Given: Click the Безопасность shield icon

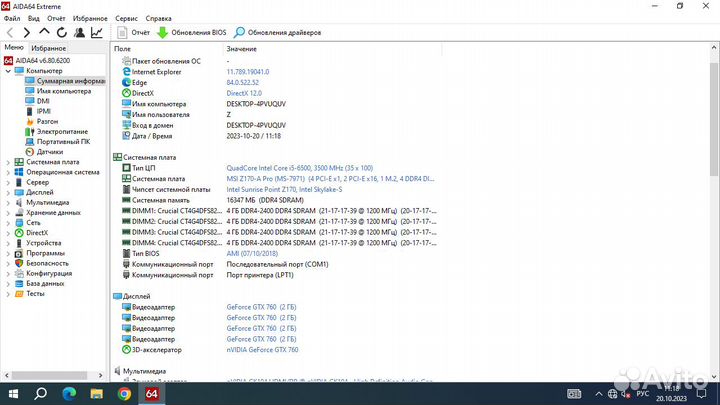Looking at the screenshot, I should pos(19,263).
